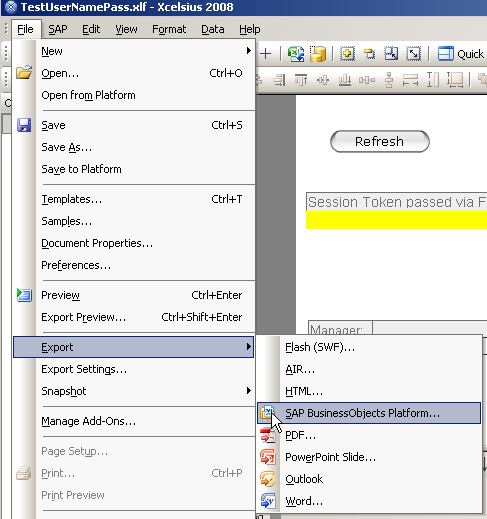Open the Data Manager gold cylinders icon
The height and width of the screenshot is (519, 487).
click(x=318, y=54)
